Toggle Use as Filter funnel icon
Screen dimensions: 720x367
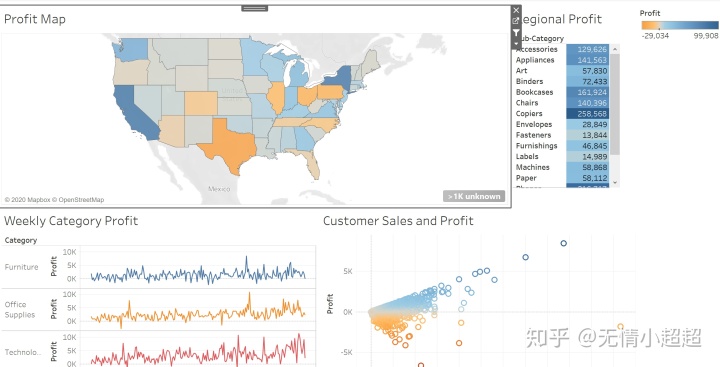pyautogui.click(x=516, y=33)
